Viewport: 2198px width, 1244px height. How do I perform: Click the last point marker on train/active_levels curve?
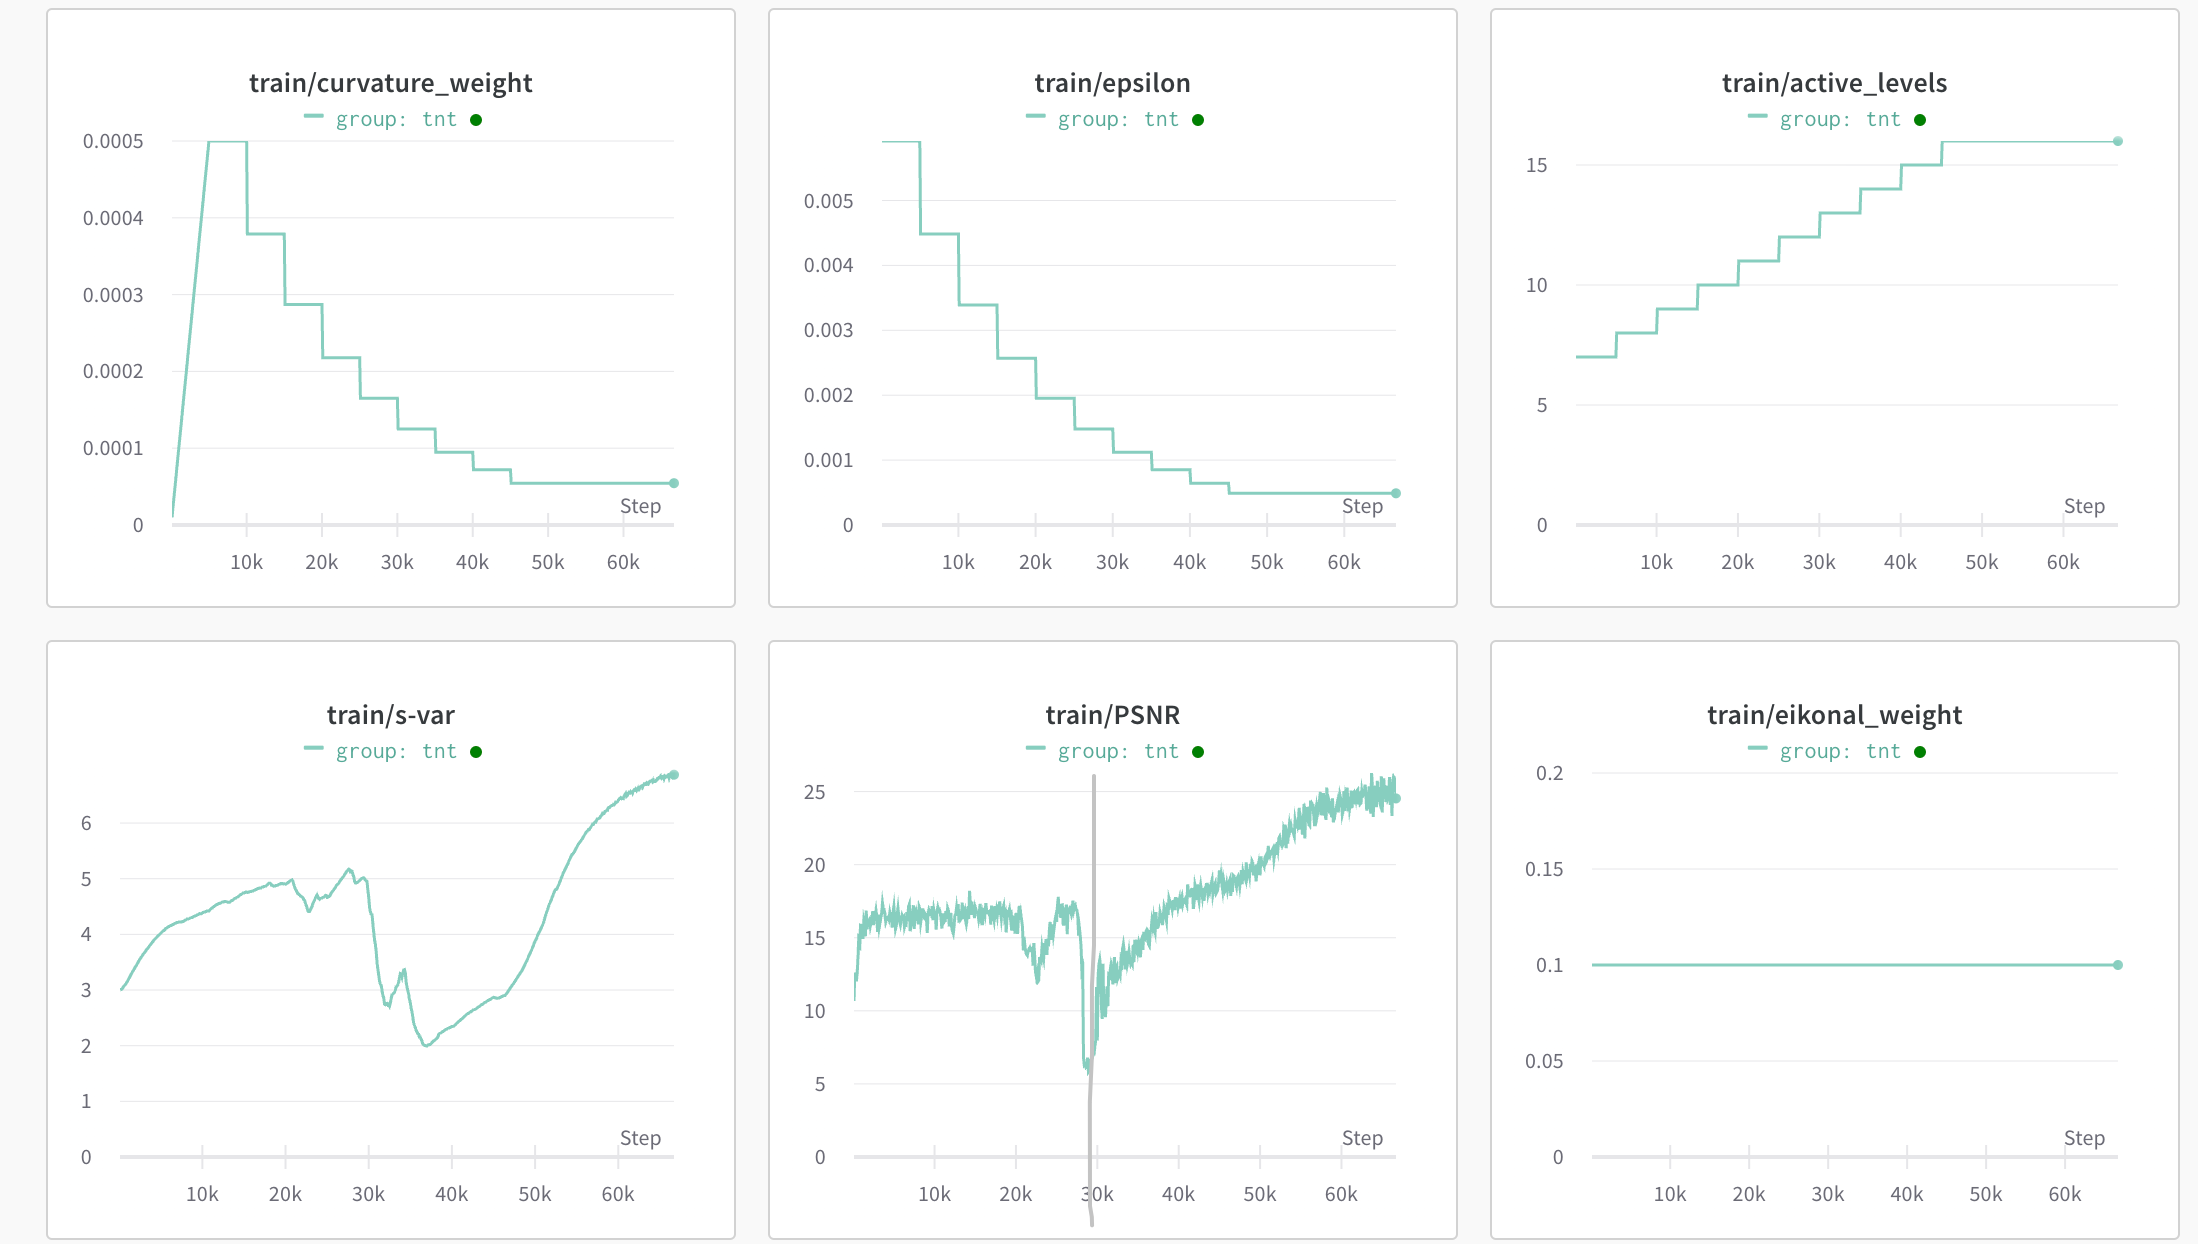(x=2117, y=142)
